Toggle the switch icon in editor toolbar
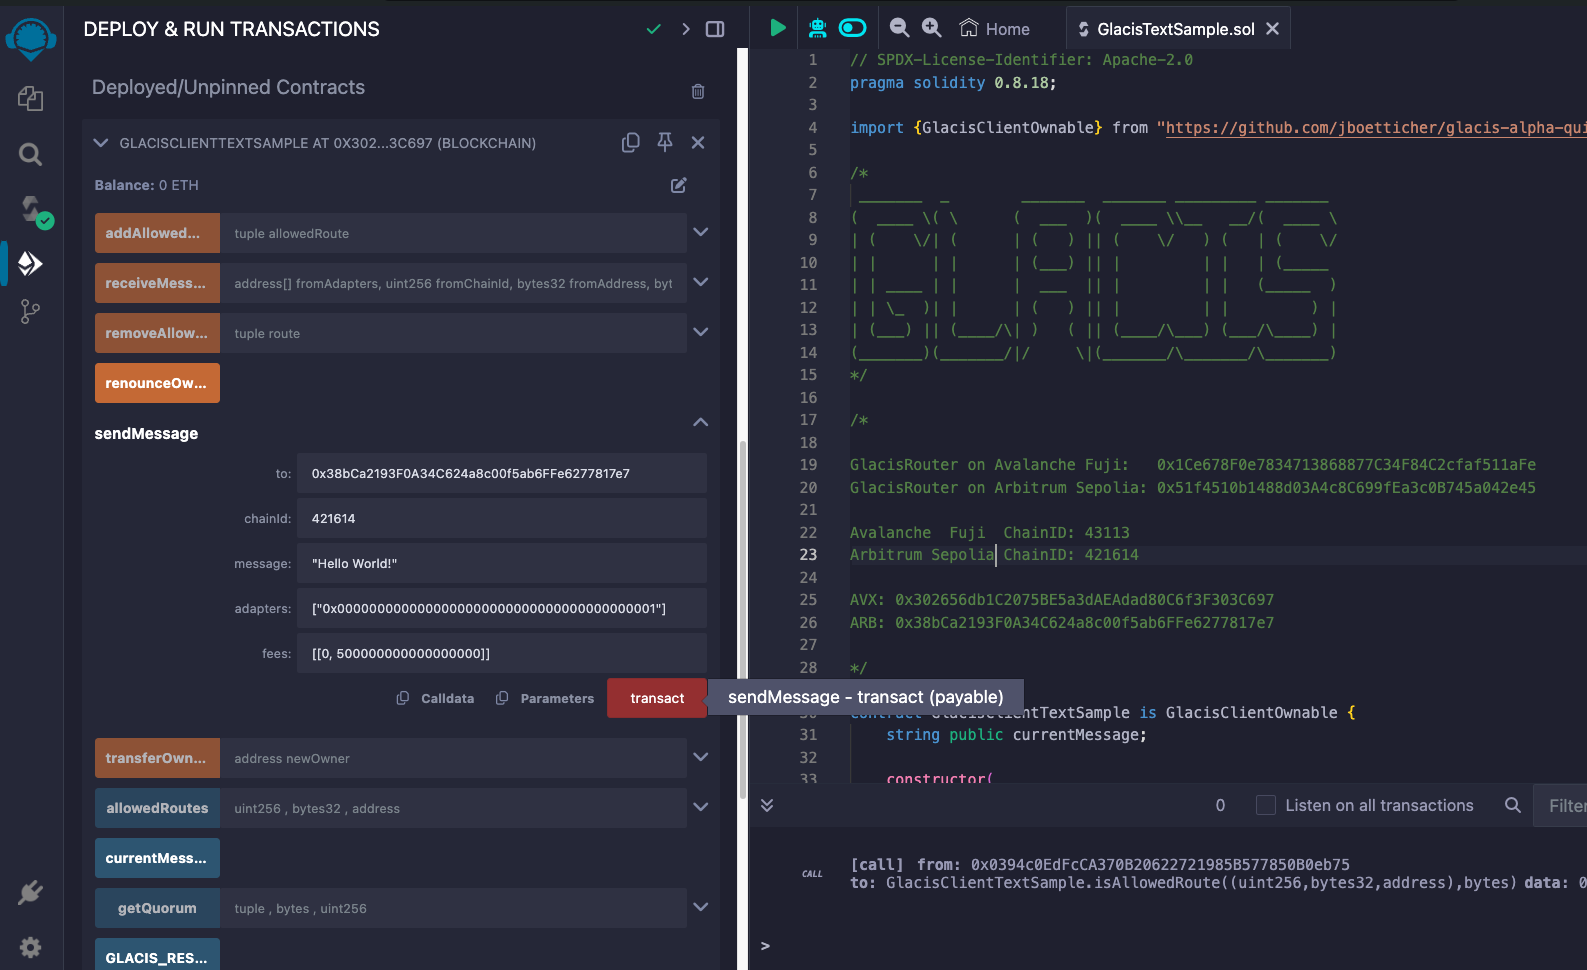Image resolution: width=1587 pixels, height=970 pixels. point(852,28)
